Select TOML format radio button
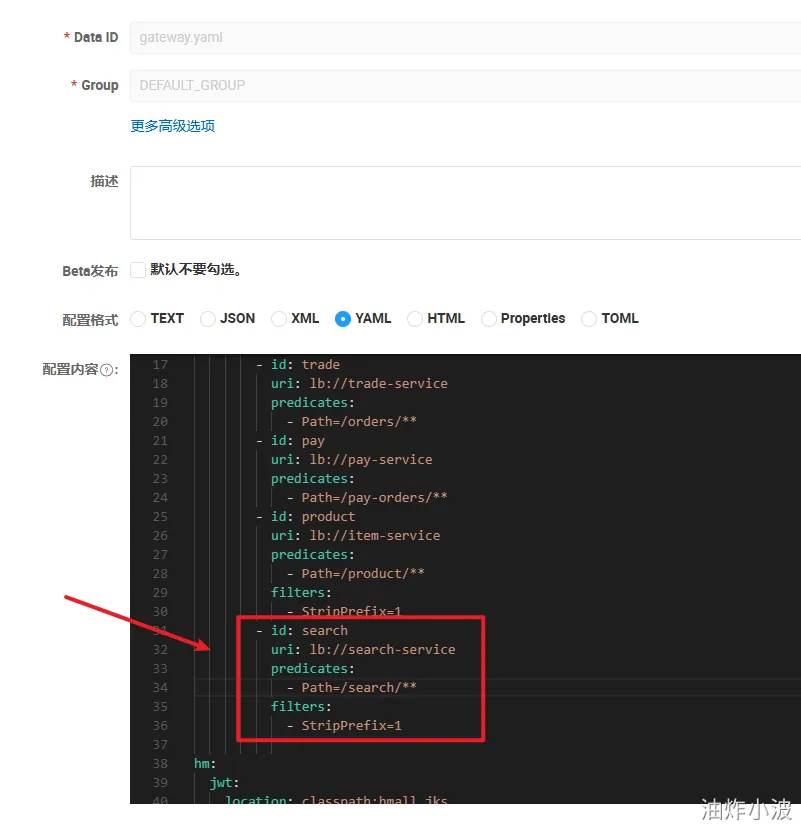Viewport: 801px width, 830px height. coord(589,319)
